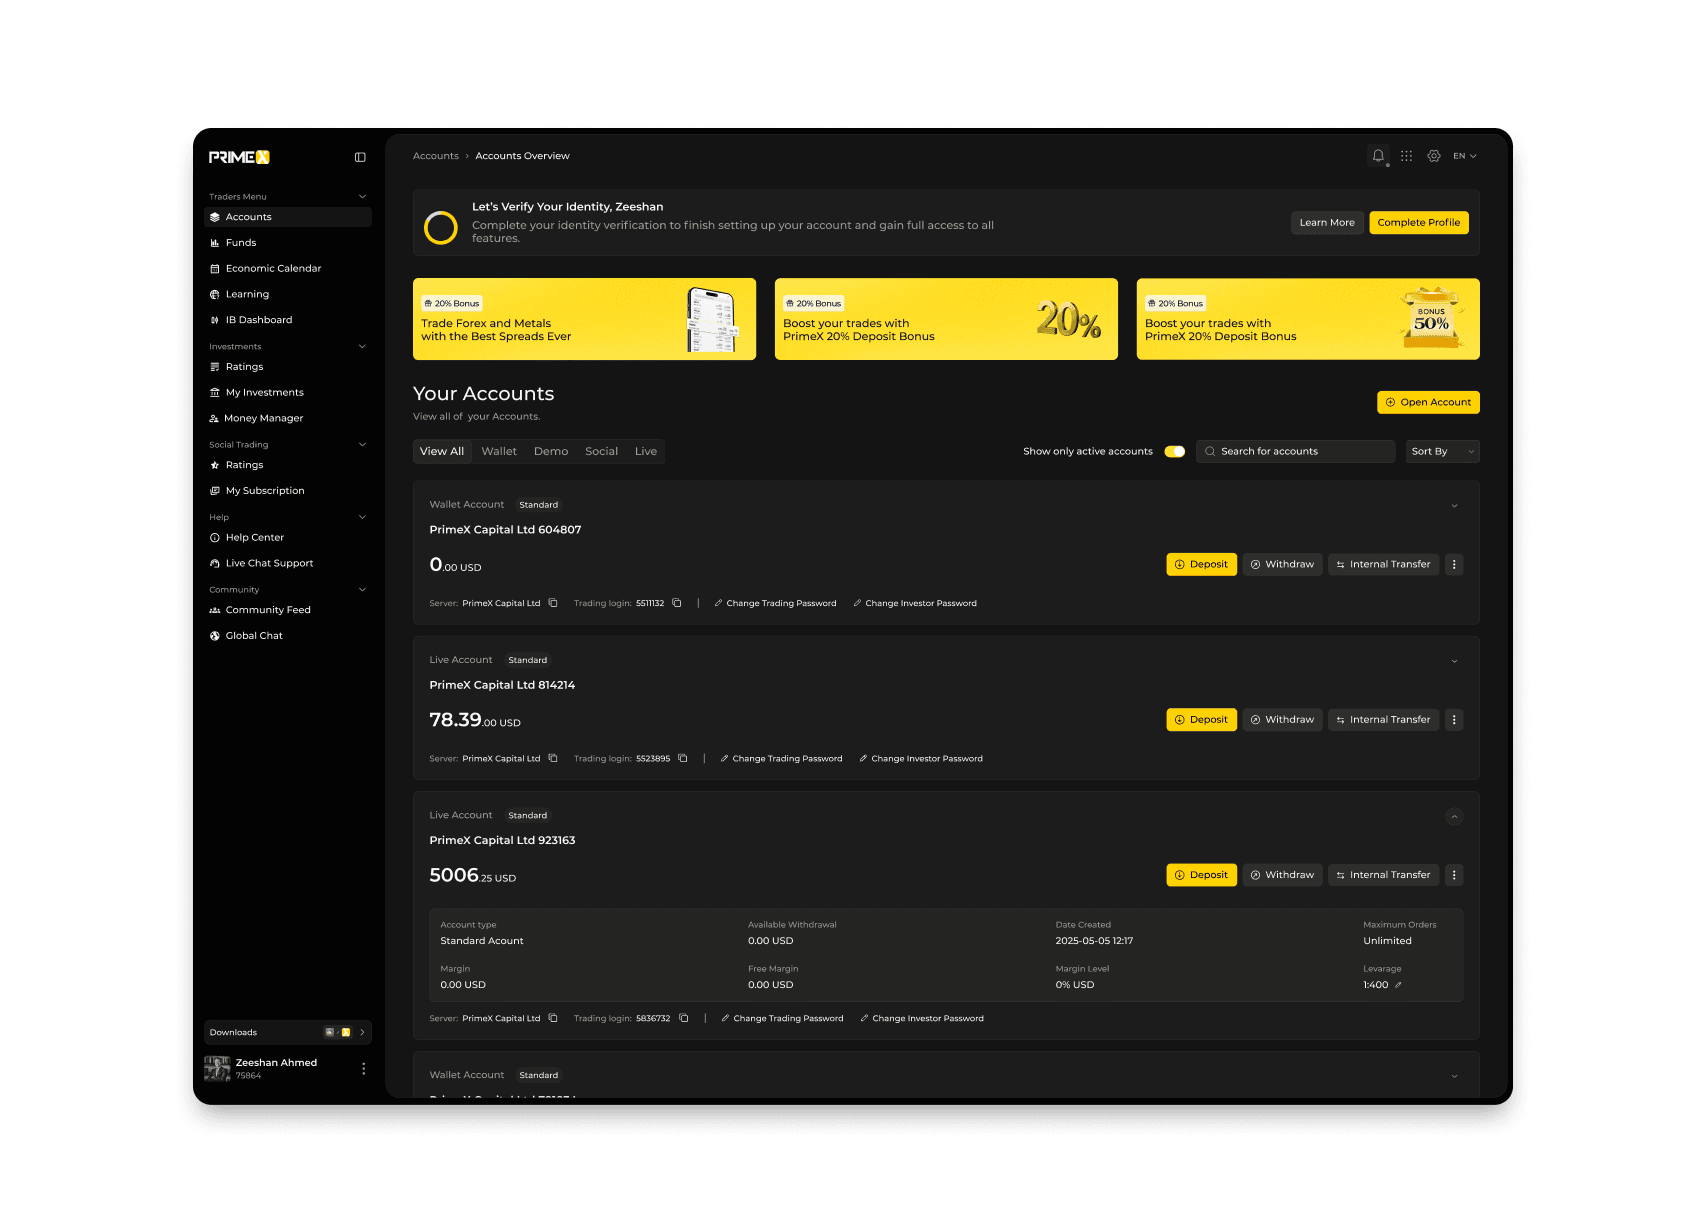The height and width of the screenshot is (1232, 1707).
Task: Copy server name for account 604807
Action: coord(553,603)
